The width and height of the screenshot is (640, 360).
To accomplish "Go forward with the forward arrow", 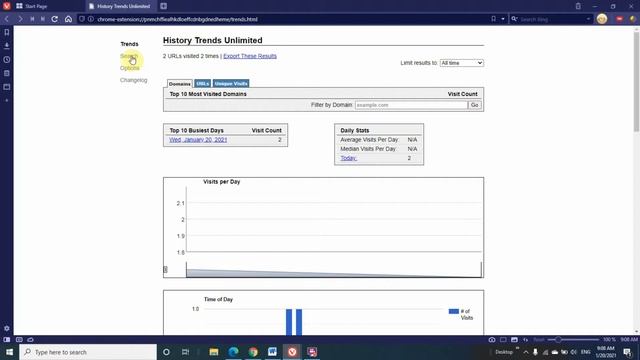I will click(20, 19).
